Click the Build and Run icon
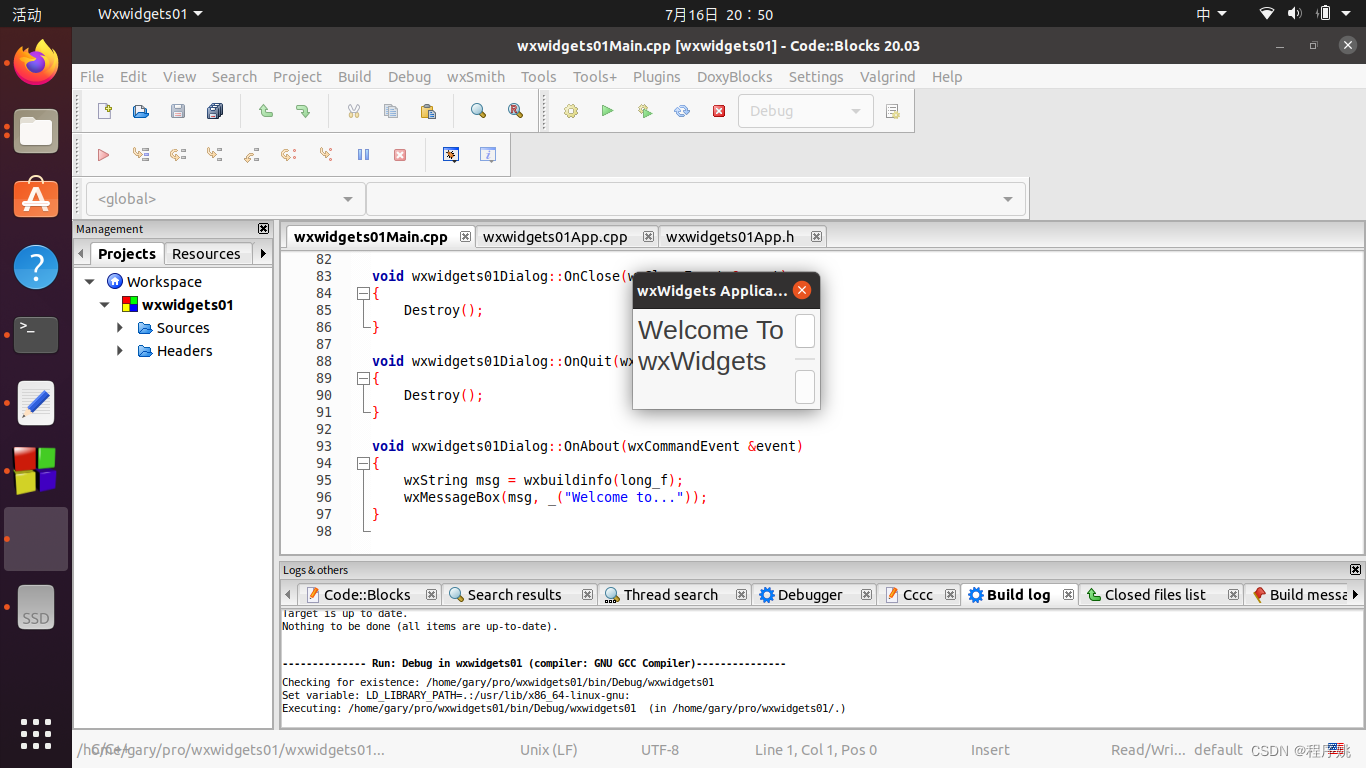 coord(644,110)
